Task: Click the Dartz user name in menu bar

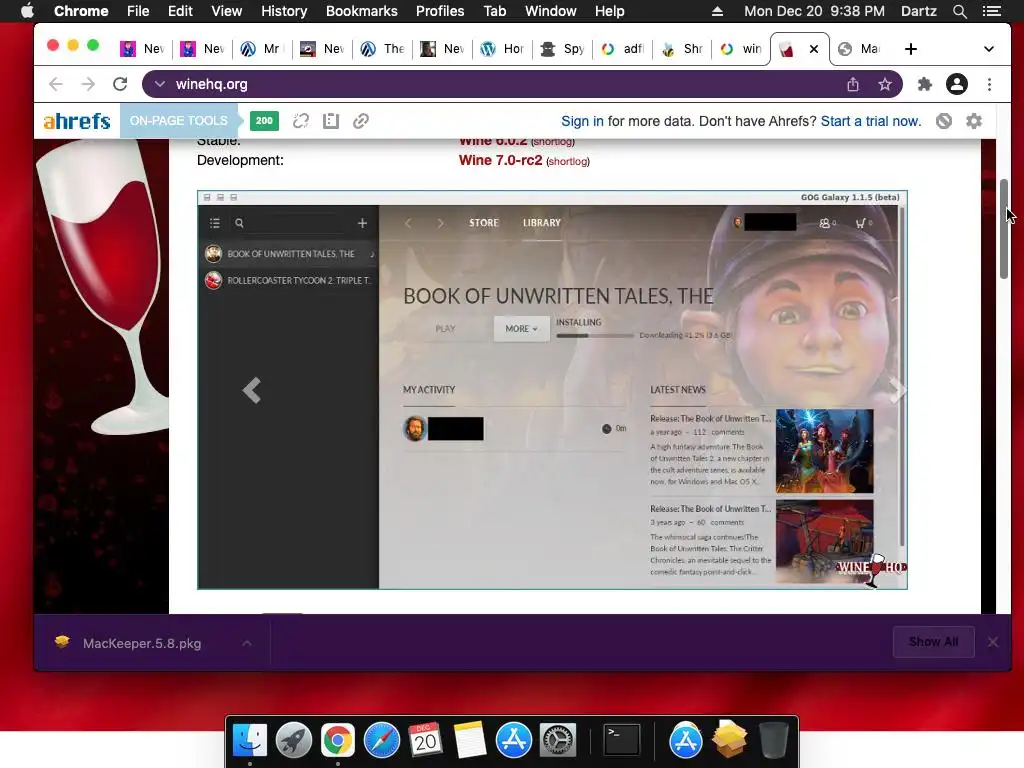Action: point(918,11)
